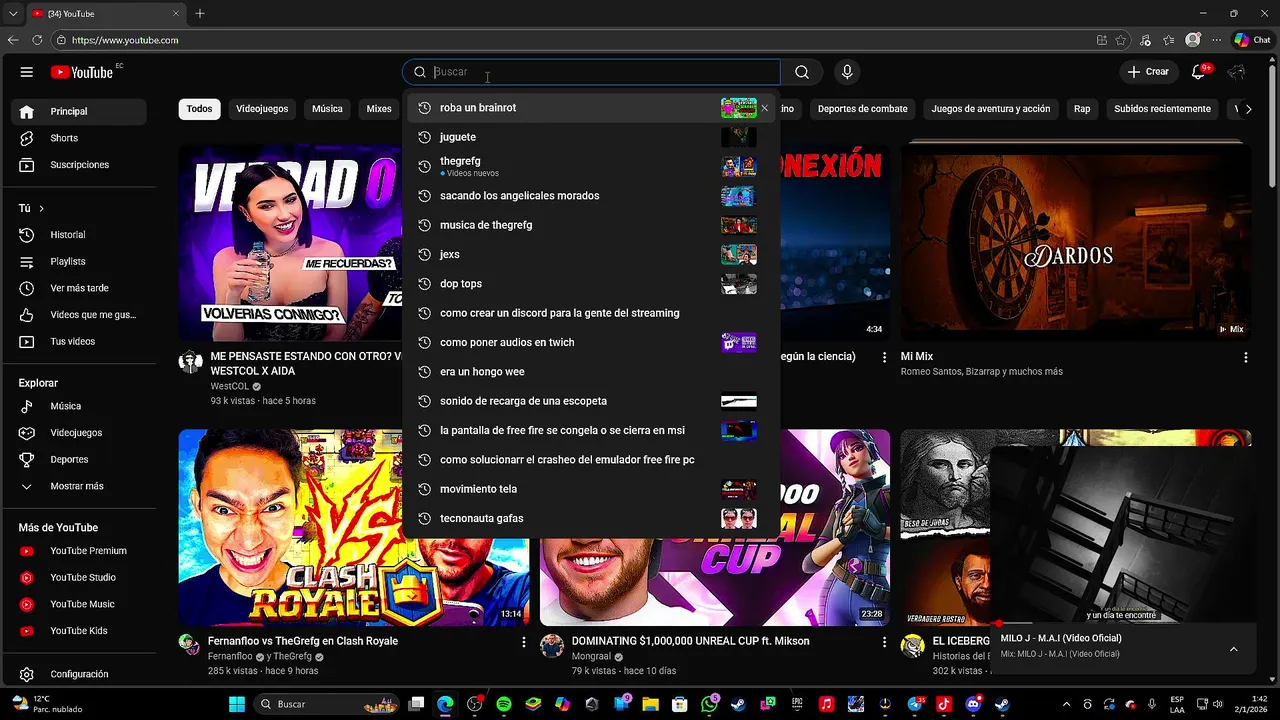This screenshot has width=1280, height=720.
Task: Open Shorts in the sidebar
Action: 78,138
